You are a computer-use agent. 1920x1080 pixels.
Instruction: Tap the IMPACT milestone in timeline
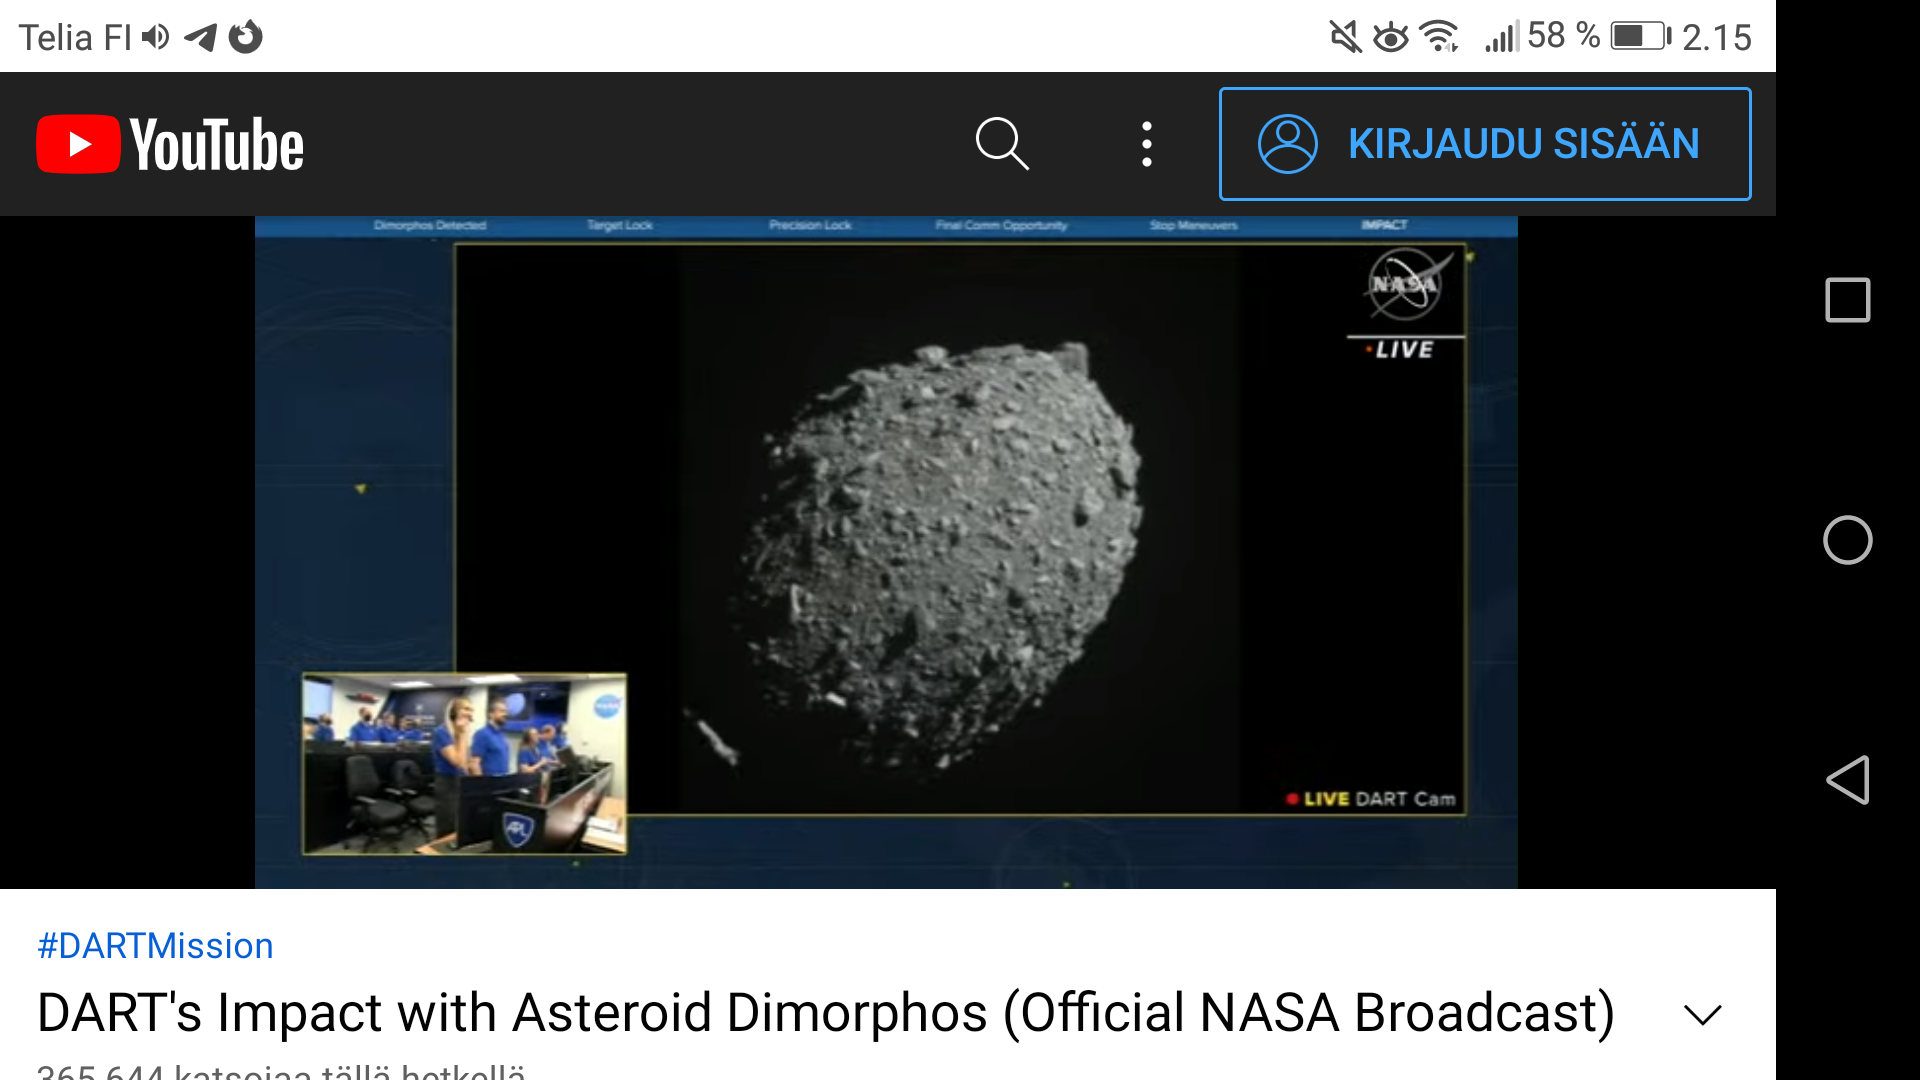point(1384,225)
